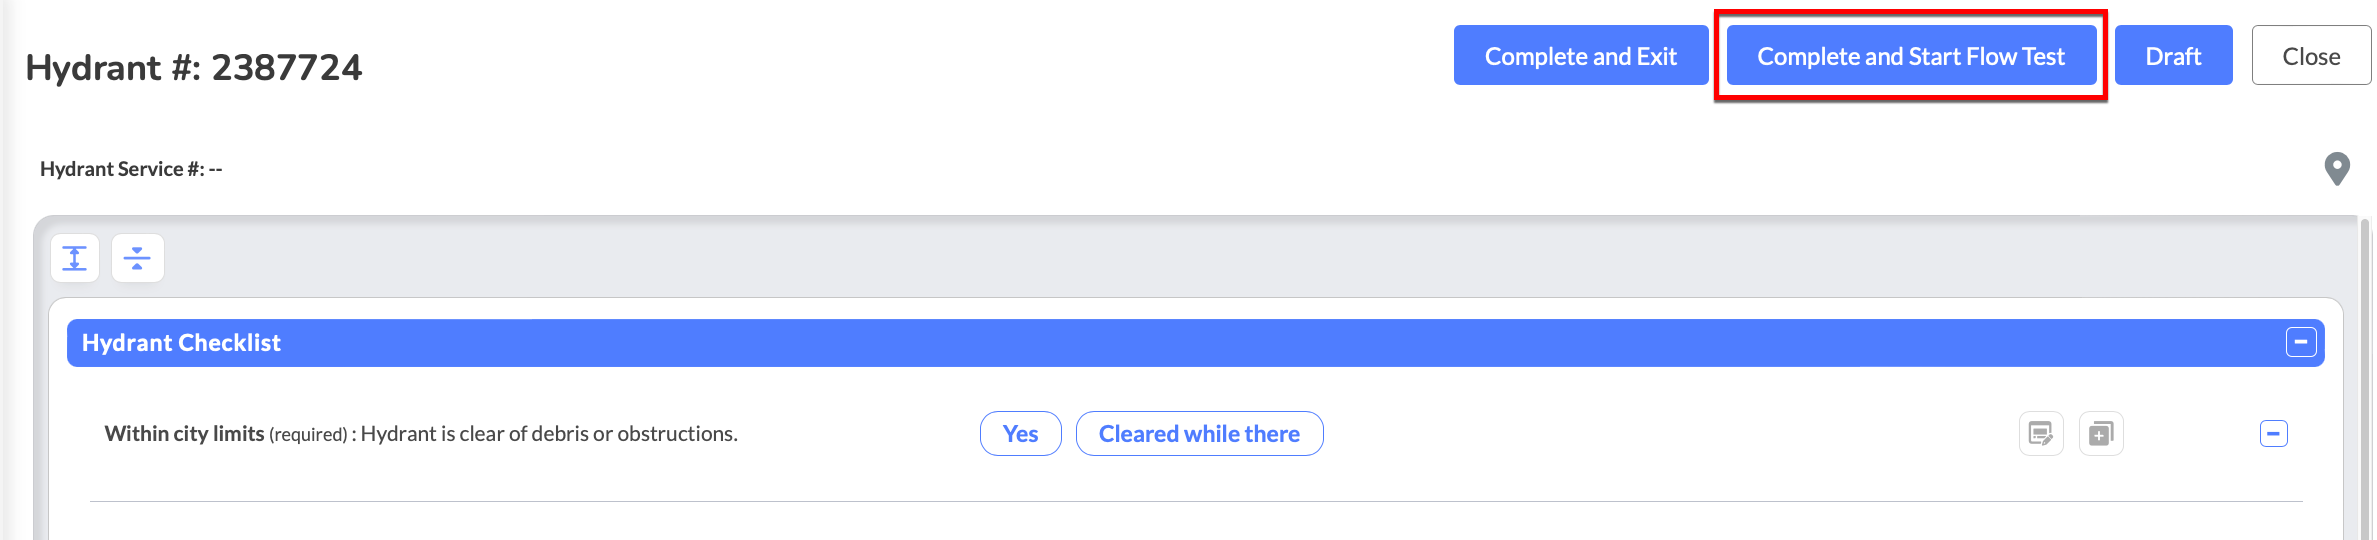Expand all checklist sections icon

click(x=75, y=258)
